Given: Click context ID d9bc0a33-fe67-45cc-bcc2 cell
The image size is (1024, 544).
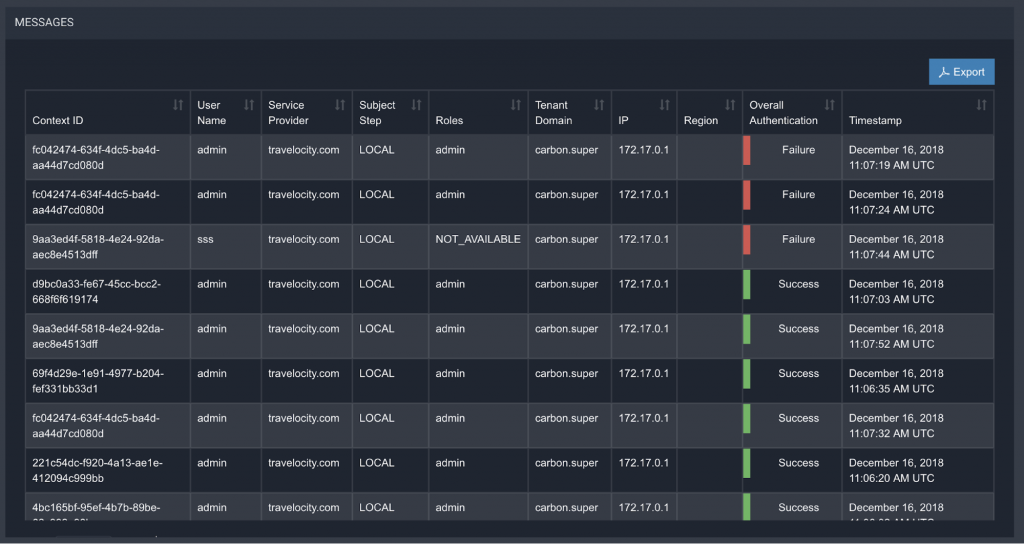Looking at the screenshot, I should (96, 291).
